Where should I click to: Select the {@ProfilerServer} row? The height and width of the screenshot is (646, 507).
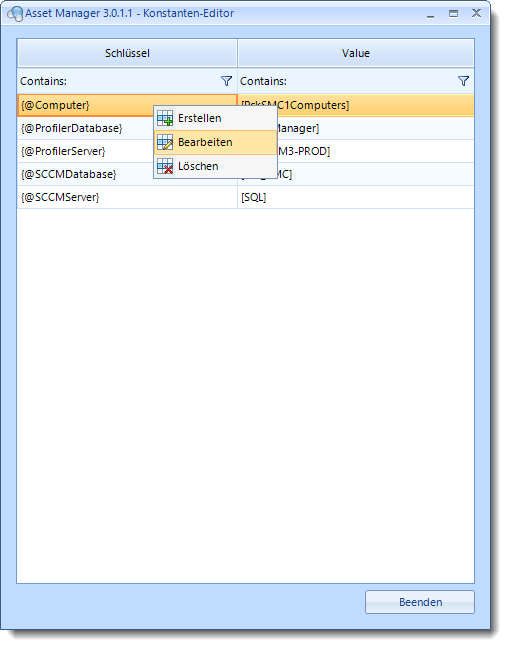[x=245, y=151]
